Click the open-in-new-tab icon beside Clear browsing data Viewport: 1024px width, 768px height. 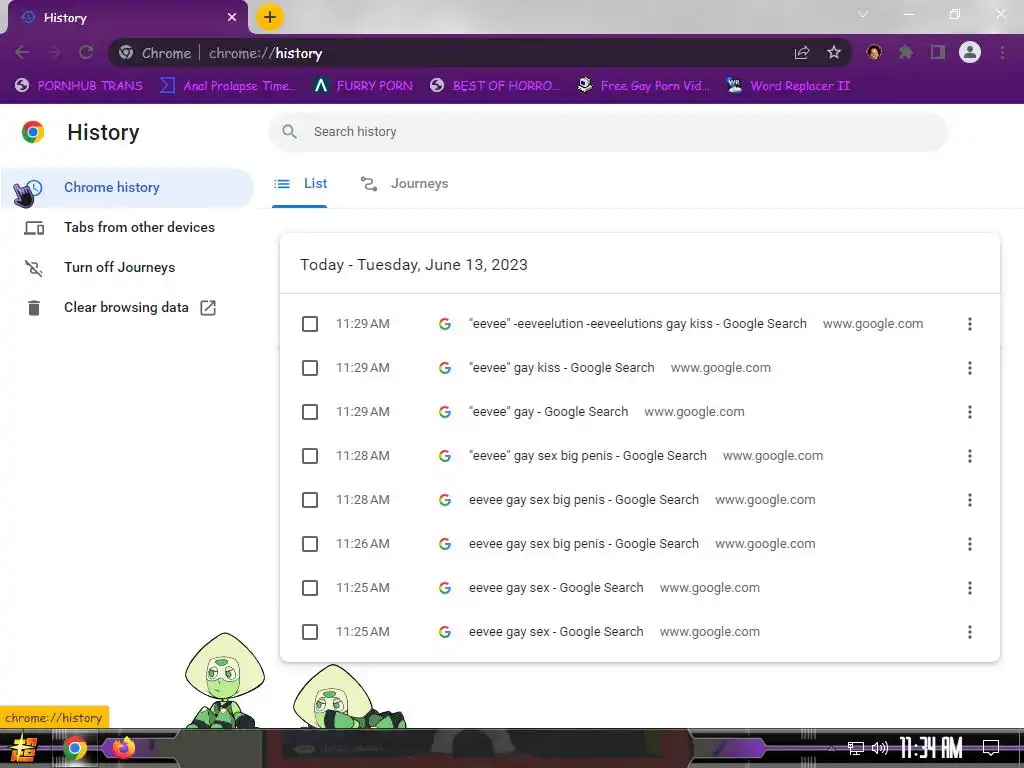pyautogui.click(x=208, y=308)
